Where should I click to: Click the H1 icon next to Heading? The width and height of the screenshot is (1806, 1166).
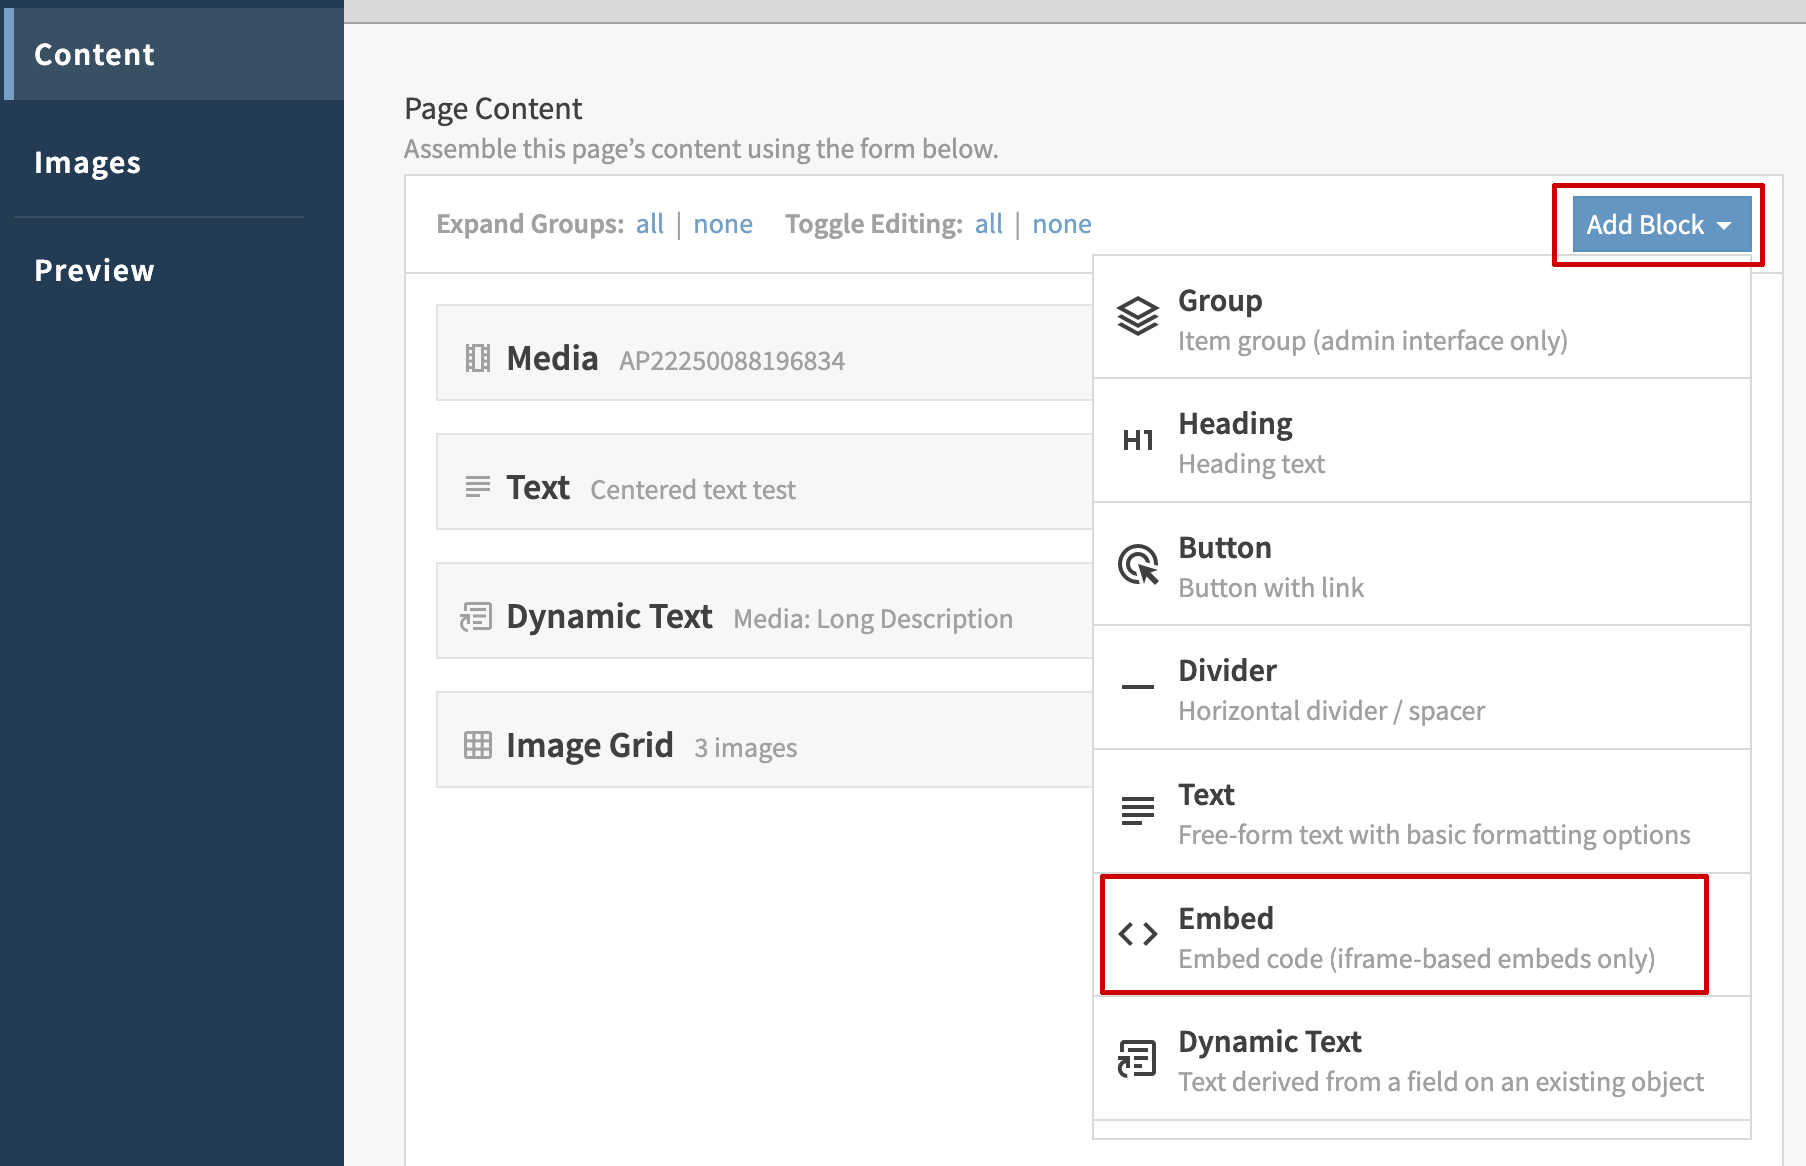[x=1137, y=440]
